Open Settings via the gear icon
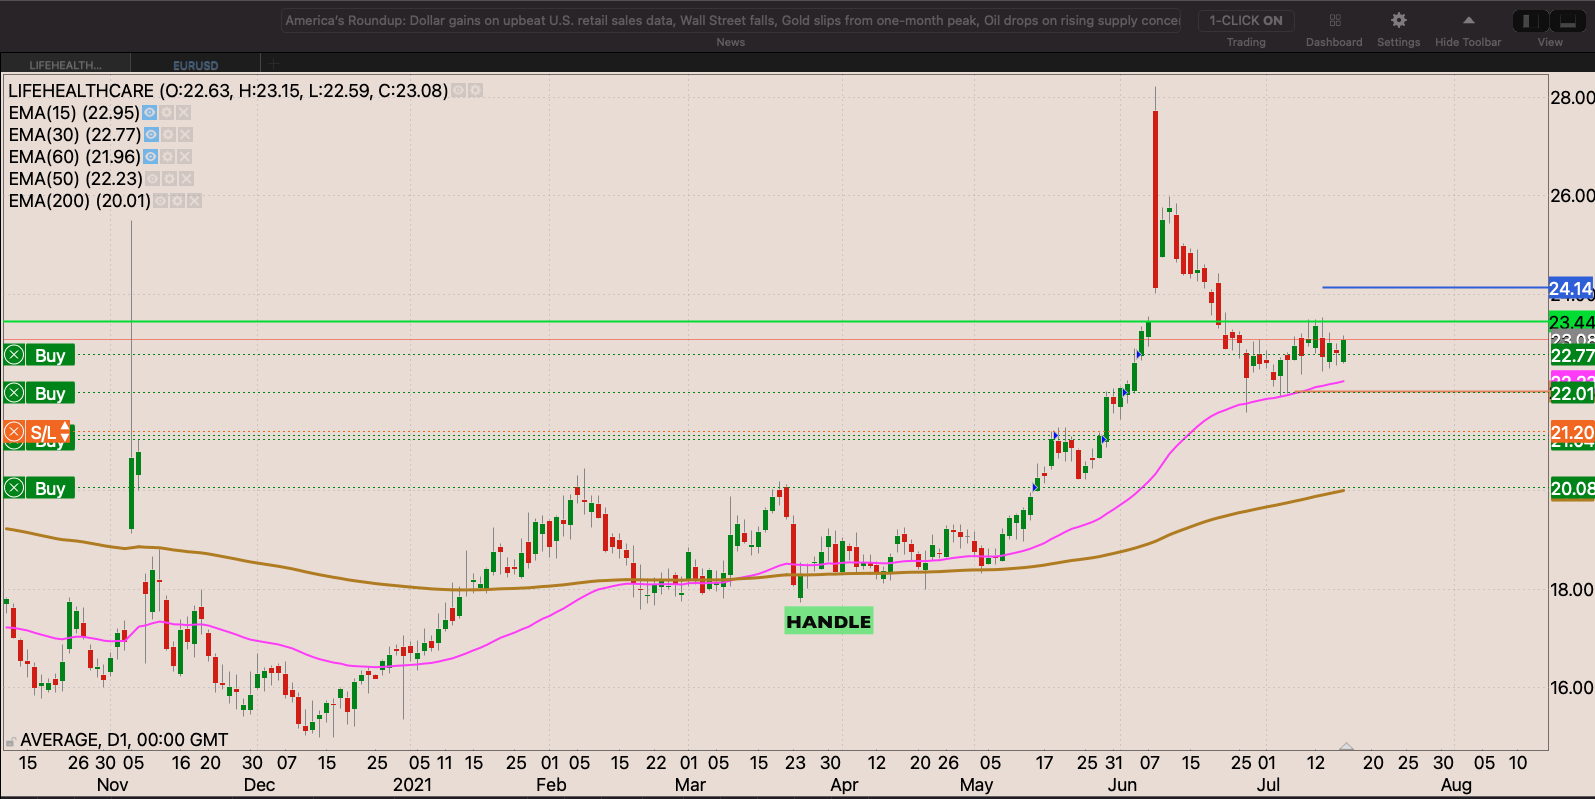The width and height of the screenshot is (1595, 799). pos(1398,21)
